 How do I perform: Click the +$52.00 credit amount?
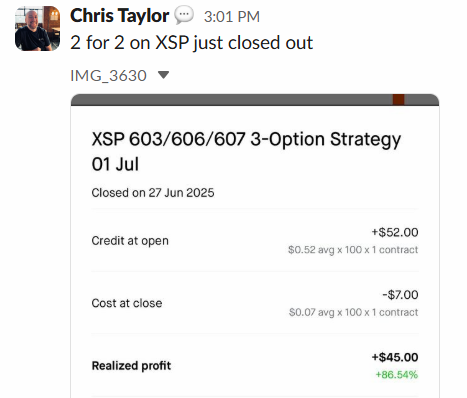coord(395,232)
